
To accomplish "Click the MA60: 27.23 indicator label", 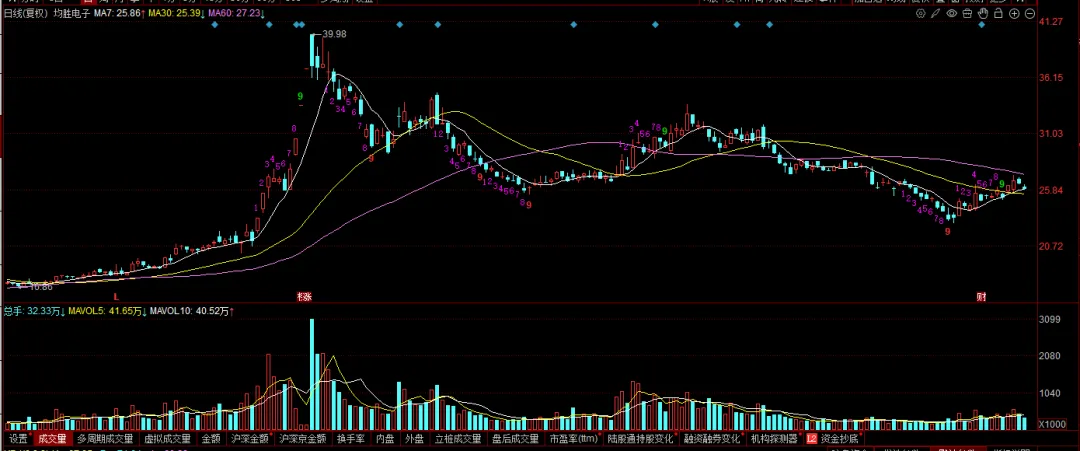I will point(236,13).
